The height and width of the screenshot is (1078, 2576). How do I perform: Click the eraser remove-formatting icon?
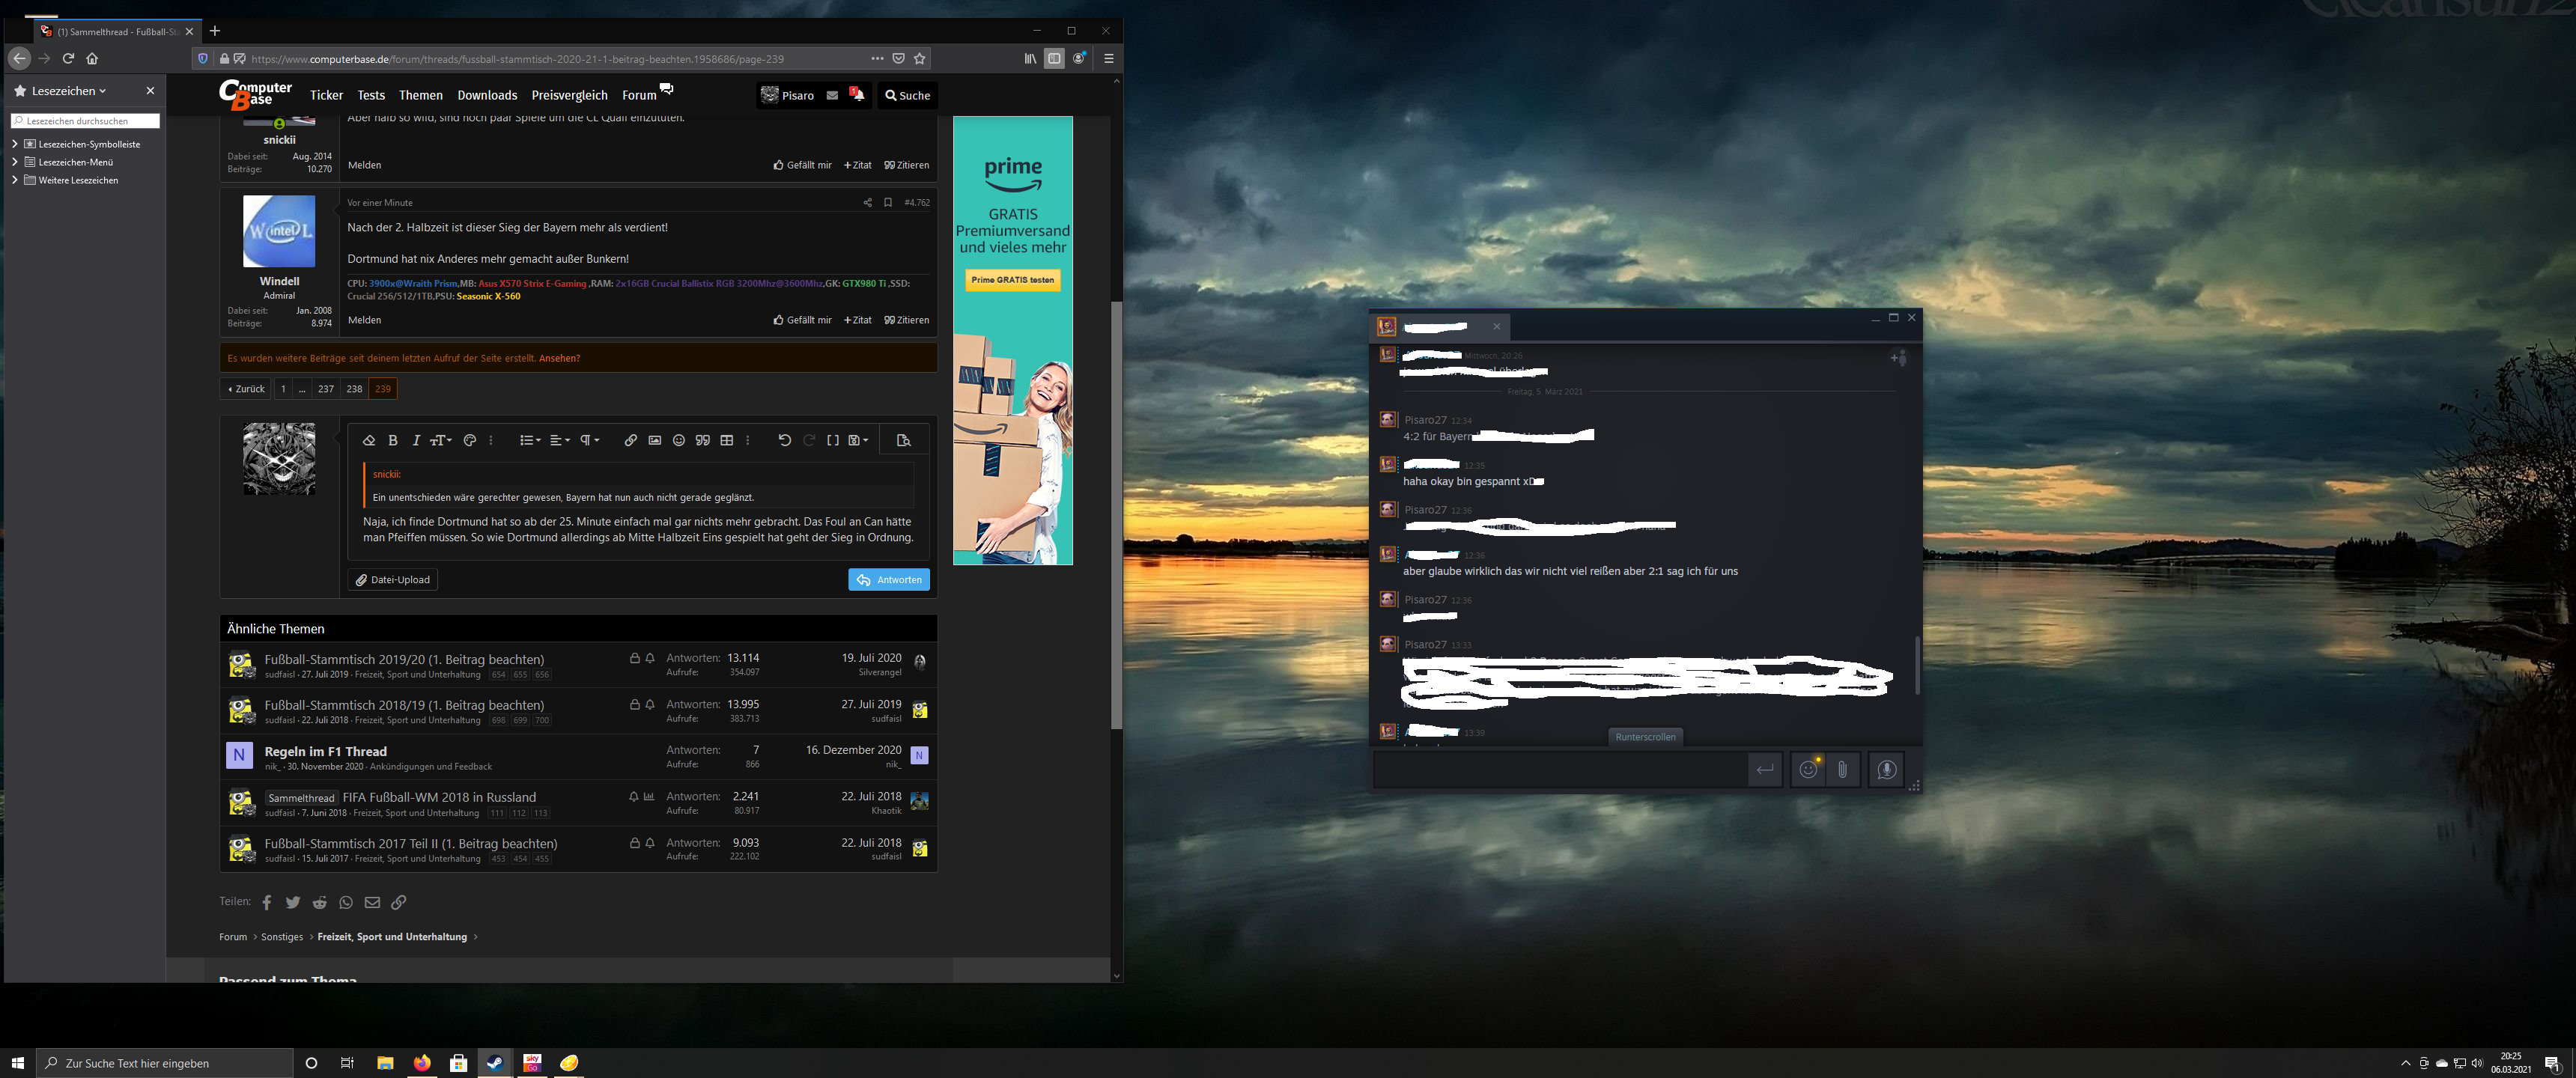368,440
